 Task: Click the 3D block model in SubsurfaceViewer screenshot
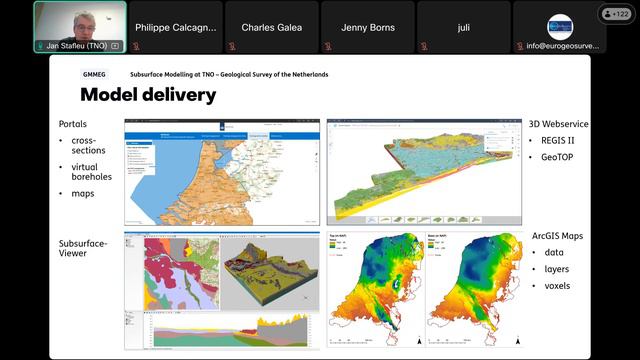(x=270, y=274)
